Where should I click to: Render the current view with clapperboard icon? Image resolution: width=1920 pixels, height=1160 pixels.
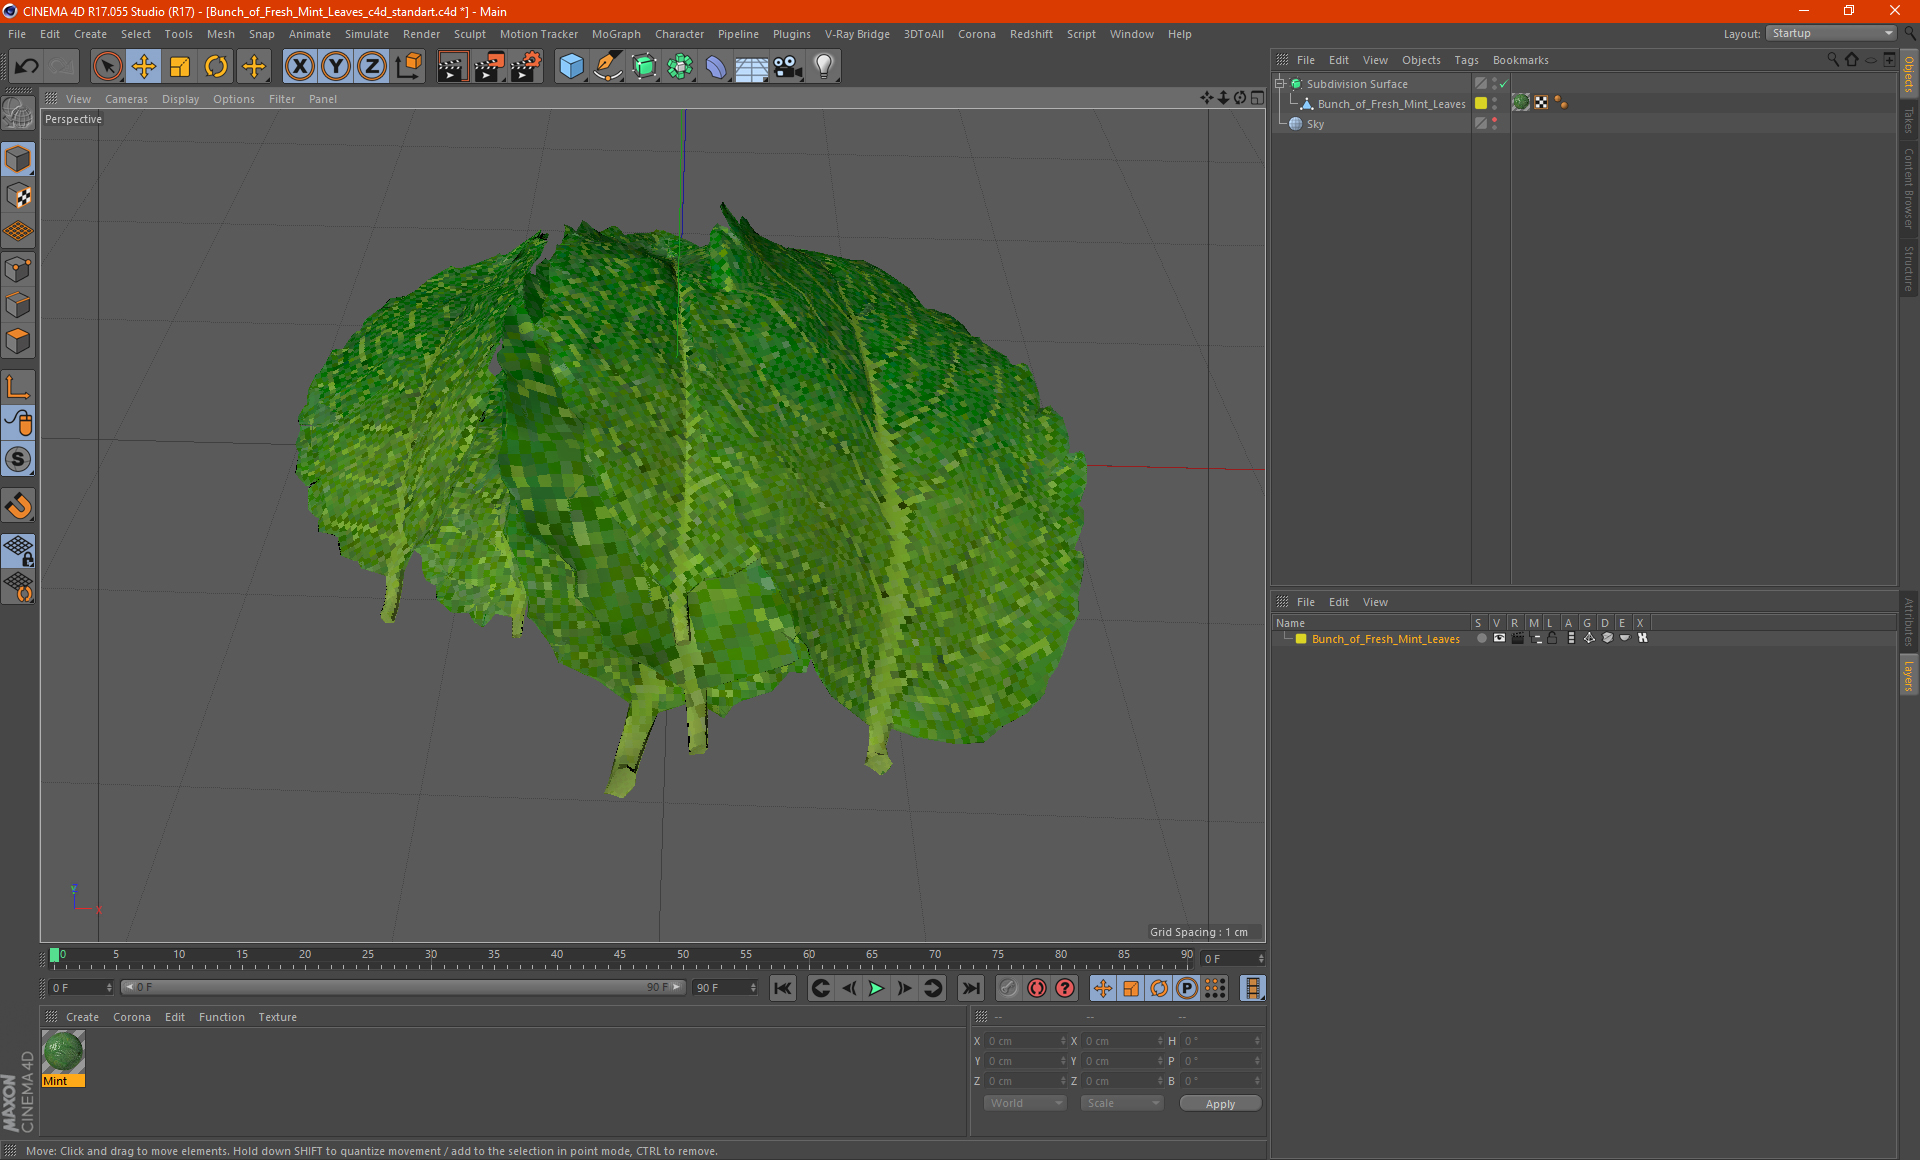click(452, 67)
